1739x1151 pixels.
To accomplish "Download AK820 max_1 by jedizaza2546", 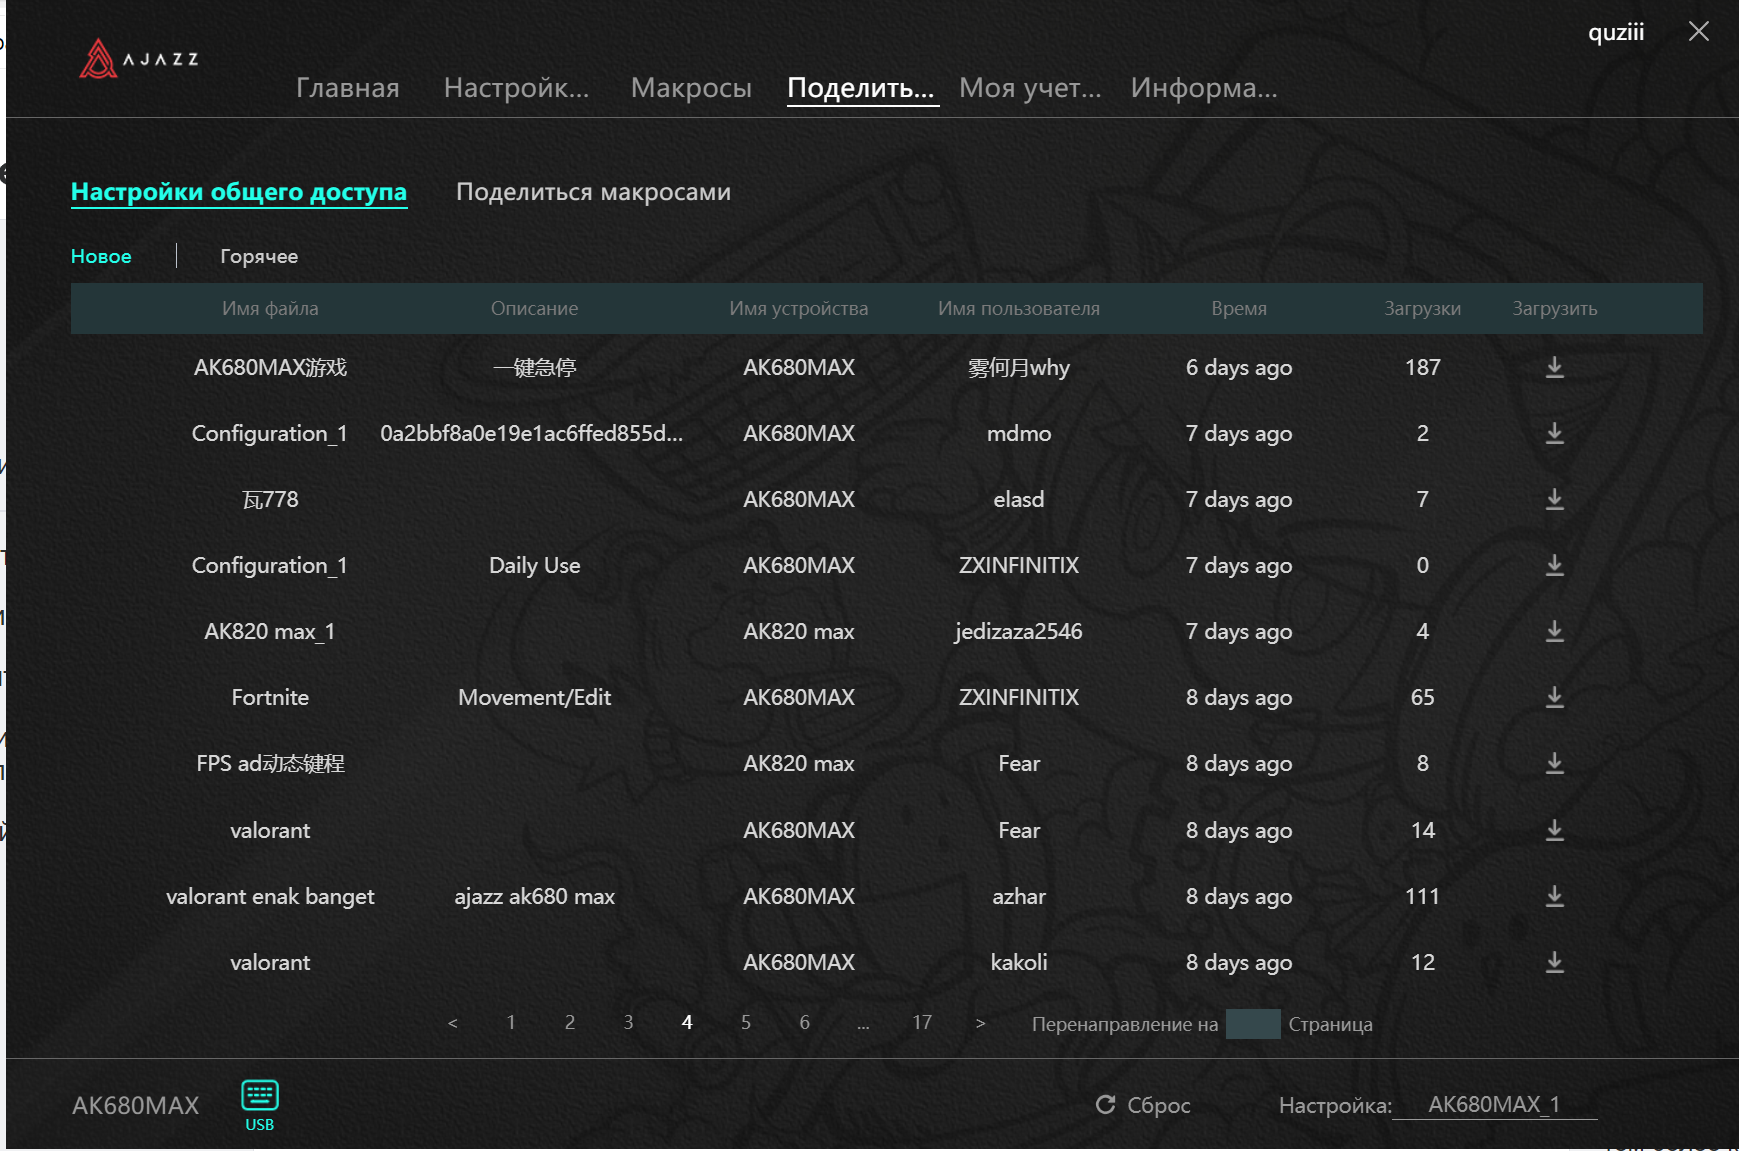I will coord(1554,631).
